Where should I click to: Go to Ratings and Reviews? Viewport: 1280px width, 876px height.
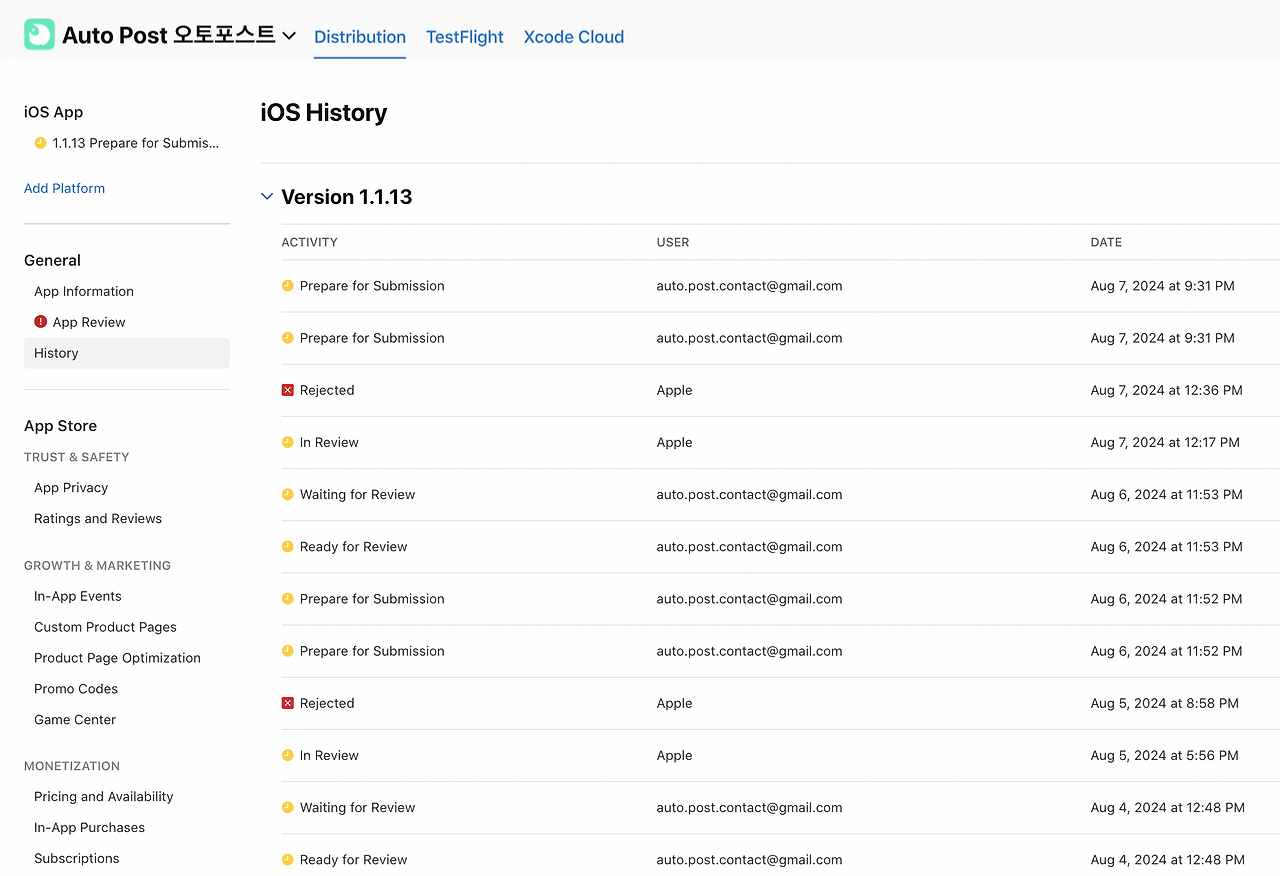[x=98, y=518]
